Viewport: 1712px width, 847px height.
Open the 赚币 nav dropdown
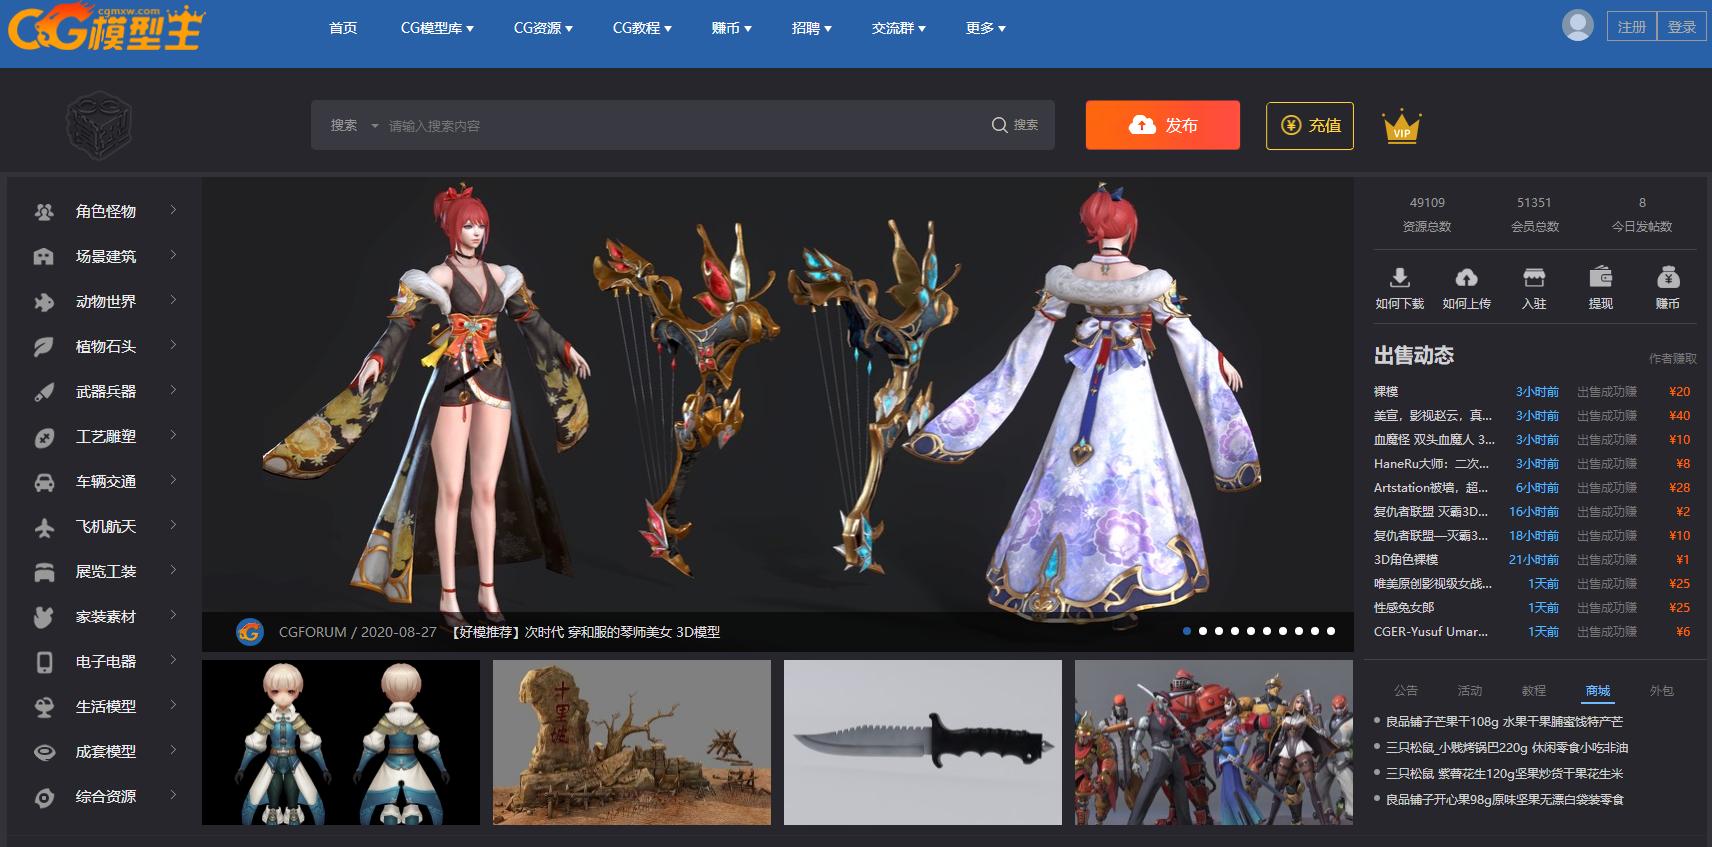tap(731, 28)
